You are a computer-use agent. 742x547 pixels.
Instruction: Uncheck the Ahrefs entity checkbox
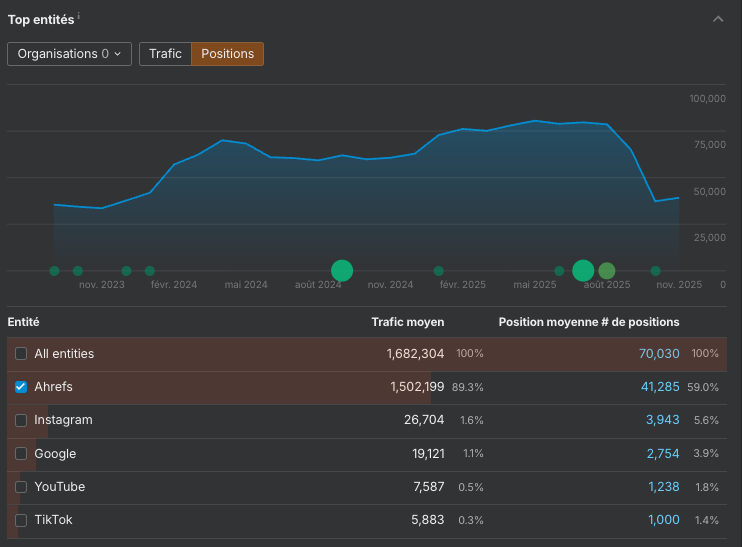pos(21,387)
